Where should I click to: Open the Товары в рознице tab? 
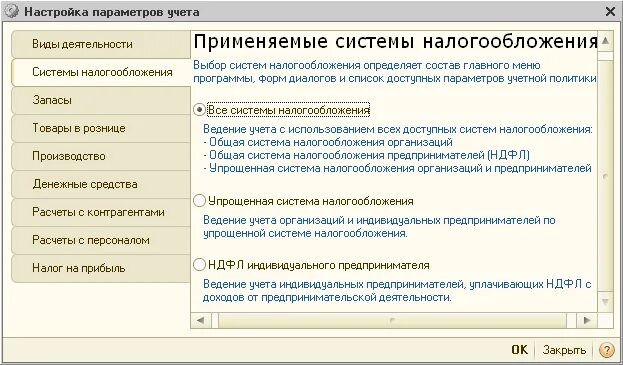(101, 128)
